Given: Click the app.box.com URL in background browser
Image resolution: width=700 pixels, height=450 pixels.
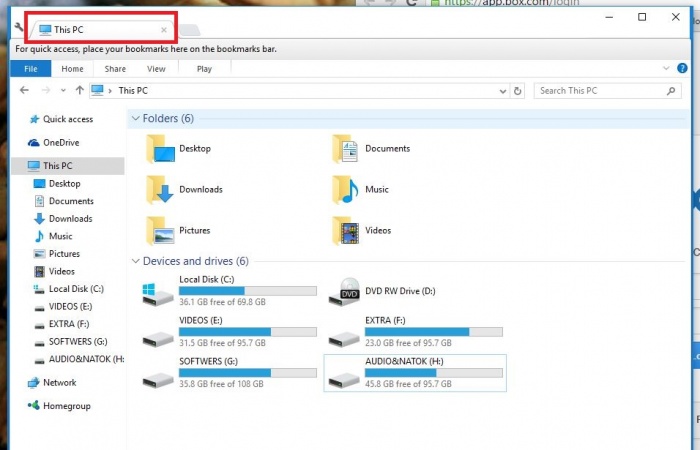Looking at the screenshot, I should pyautogui.click(x=511, y=3).
